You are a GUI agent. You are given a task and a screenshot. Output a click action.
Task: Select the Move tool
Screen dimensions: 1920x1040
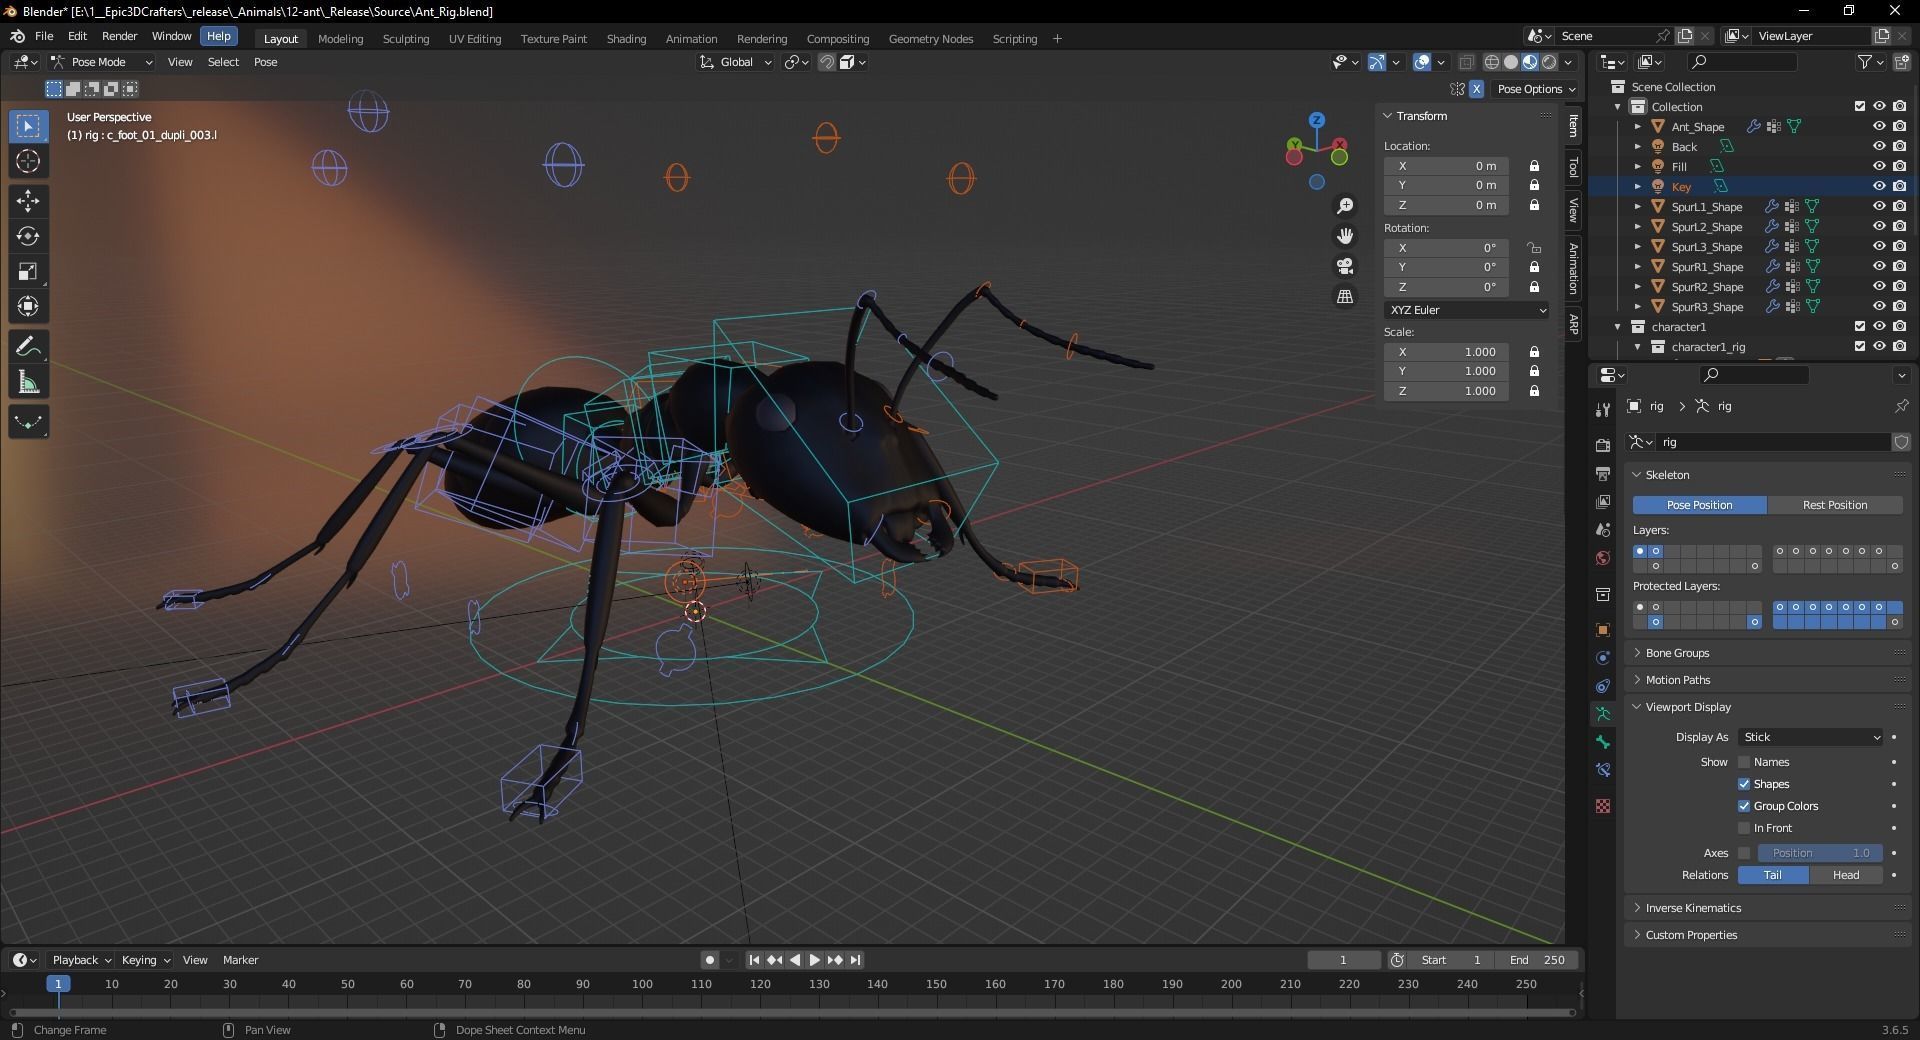tap(28, 201)
